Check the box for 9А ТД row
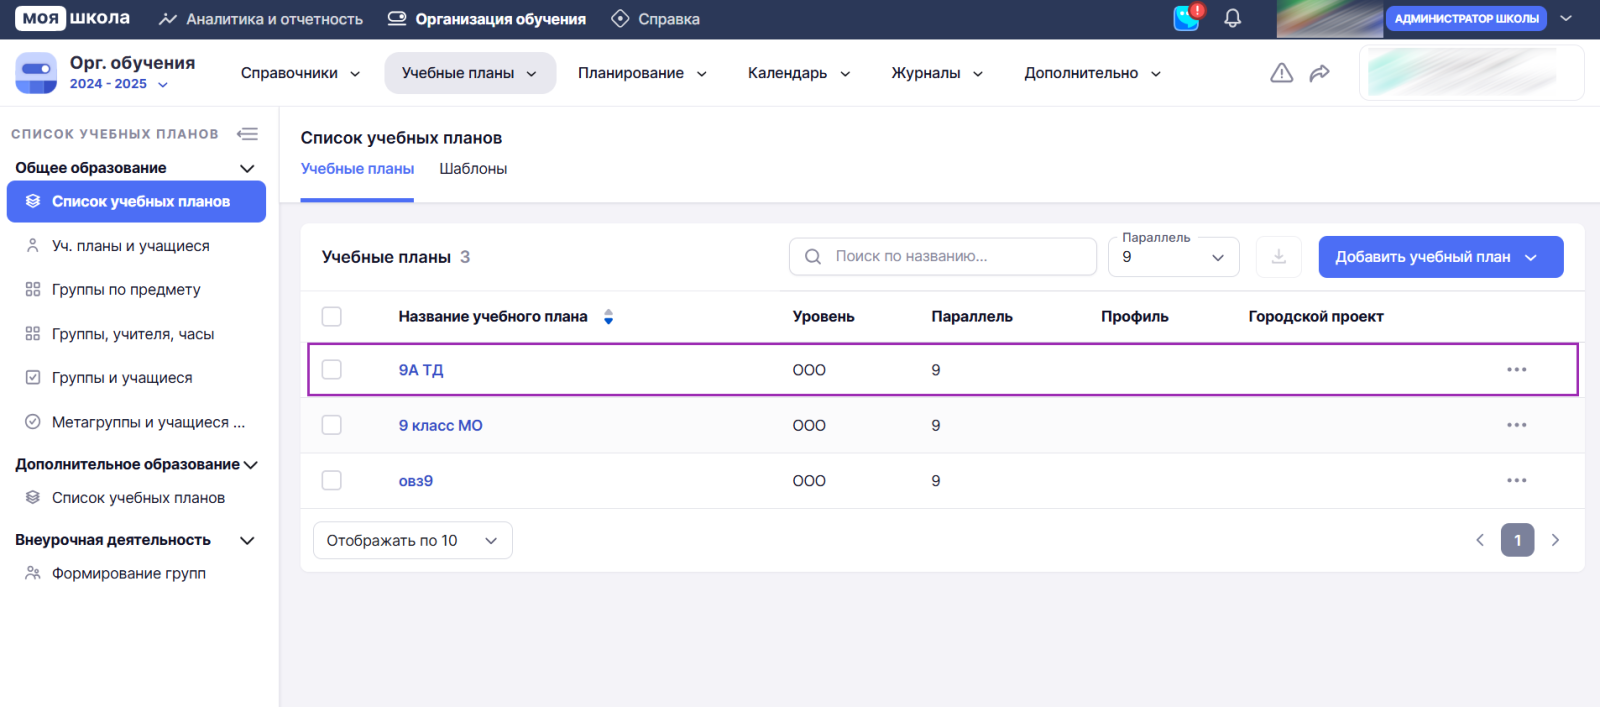Image resolution: width=1600 pixels, height=707 pixels. (332, 370)
